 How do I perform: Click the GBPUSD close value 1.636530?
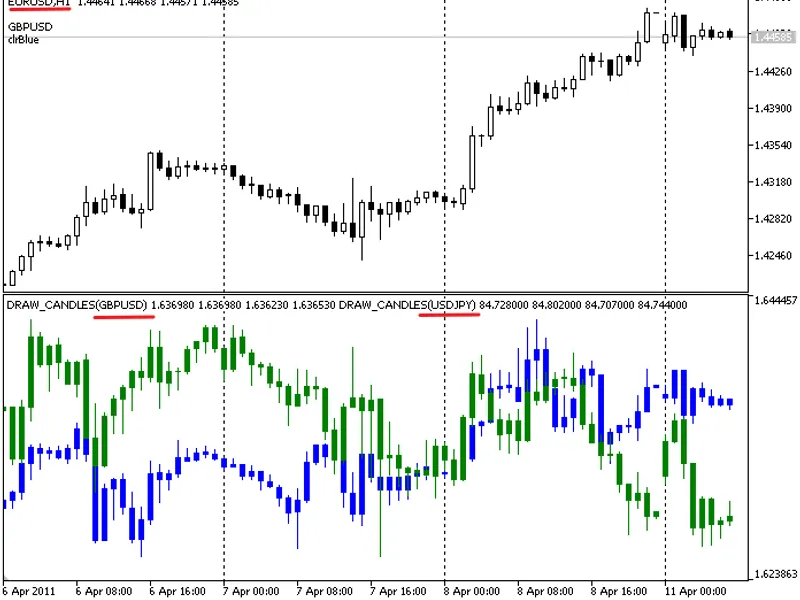(x=313, y=305)
